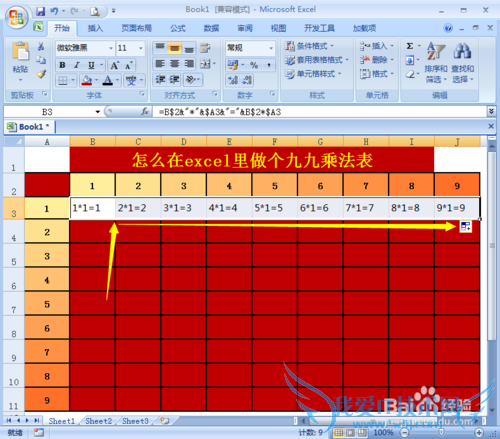Click 查找和选择 find and select

tap(463, 62)
